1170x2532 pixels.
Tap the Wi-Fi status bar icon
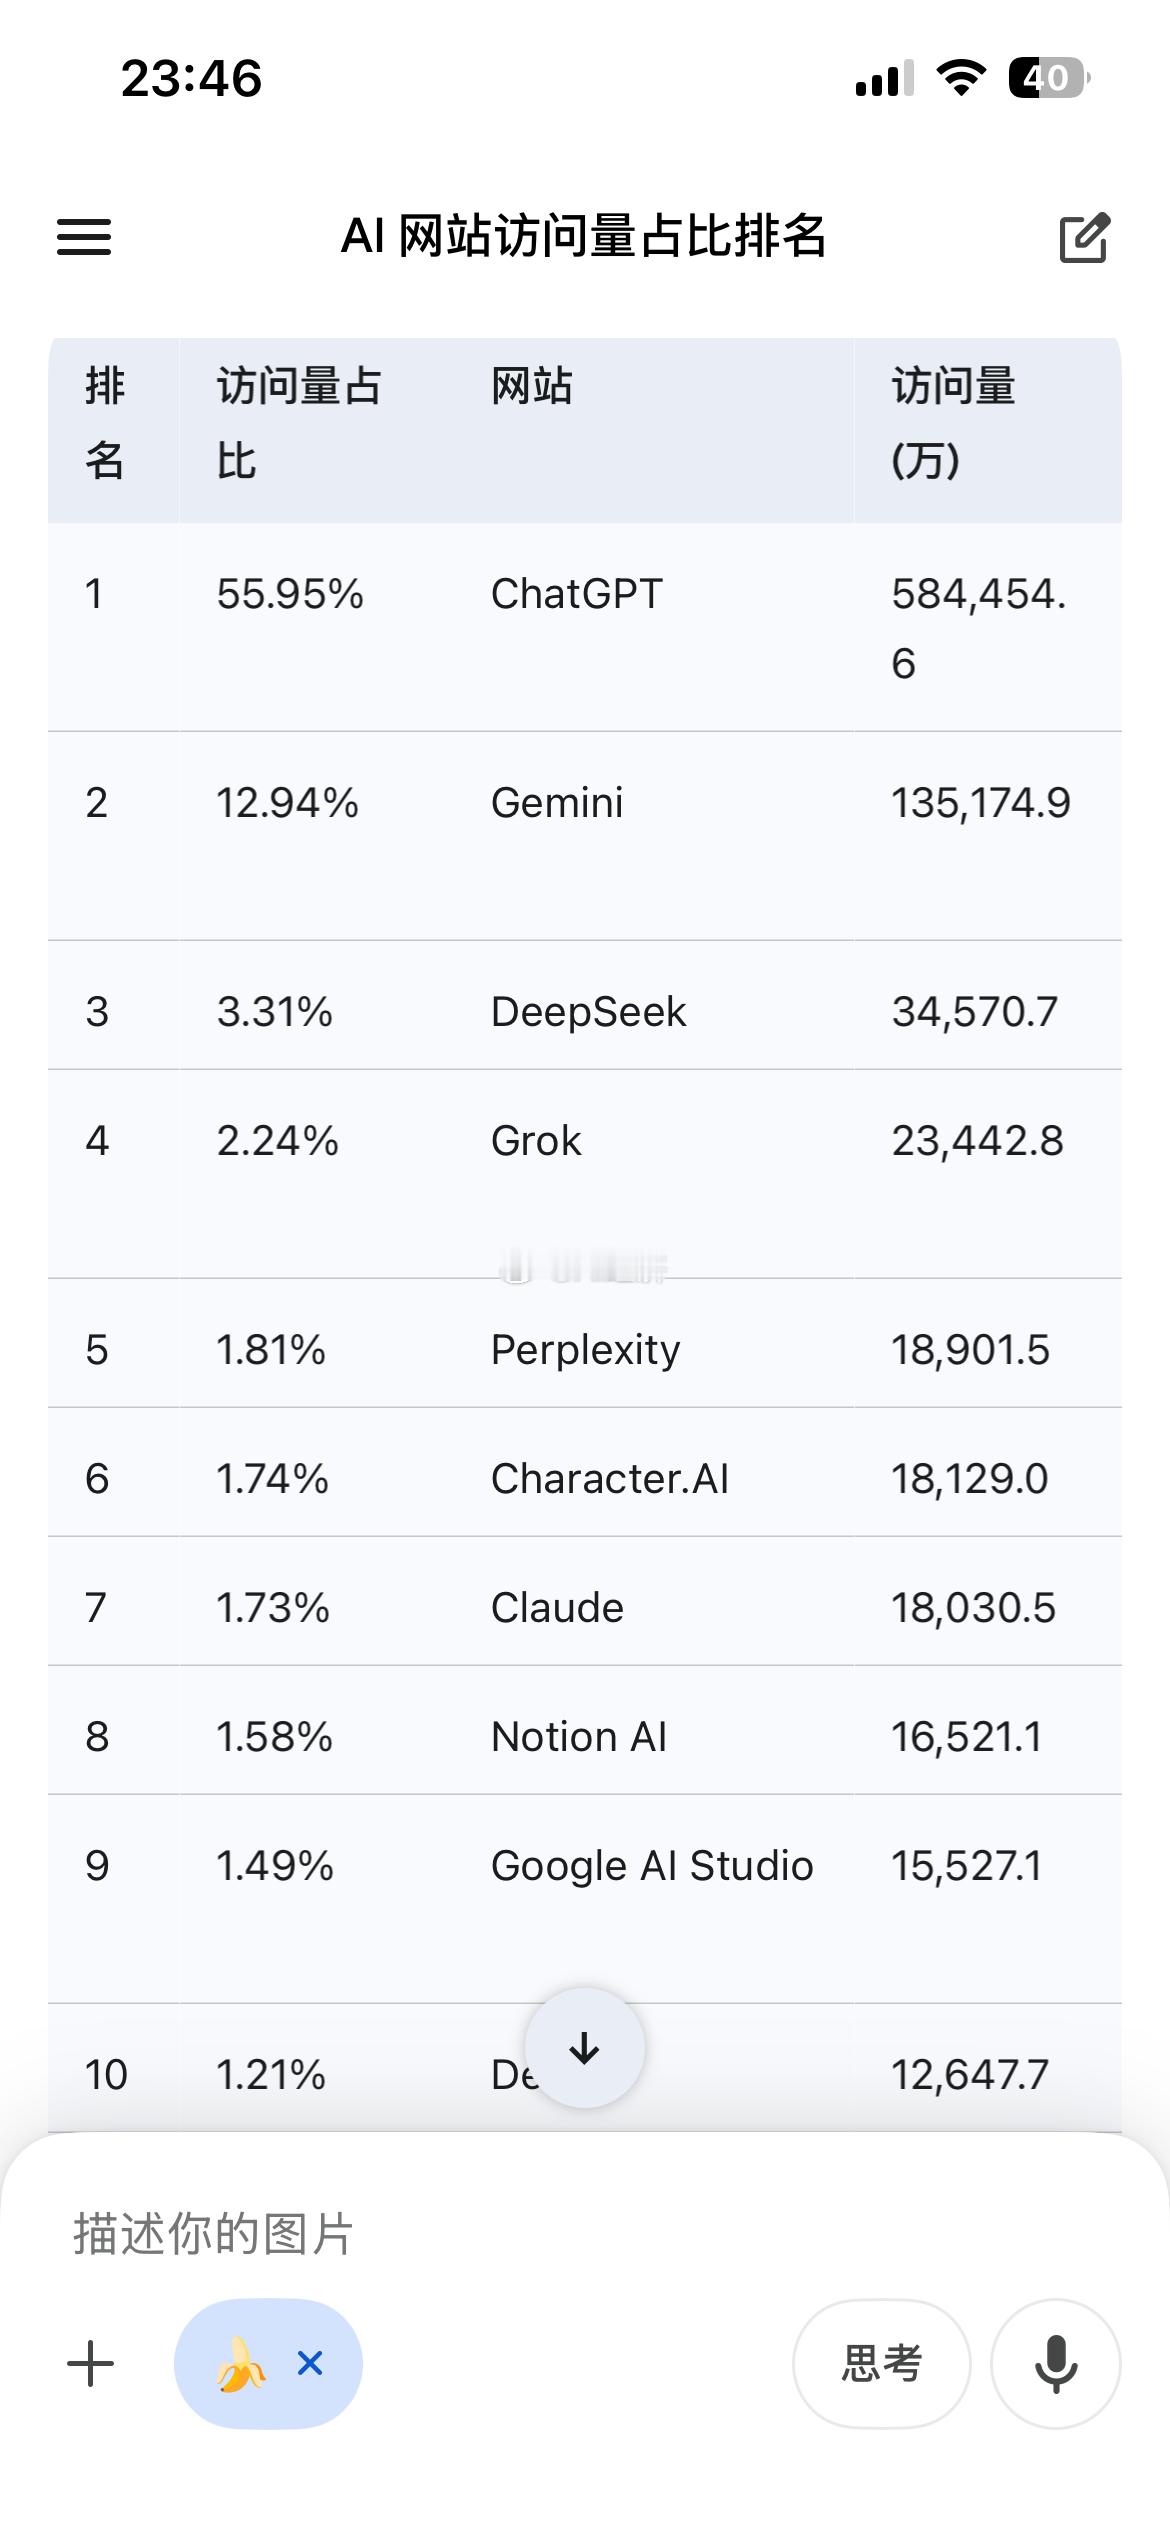(961, 78)
